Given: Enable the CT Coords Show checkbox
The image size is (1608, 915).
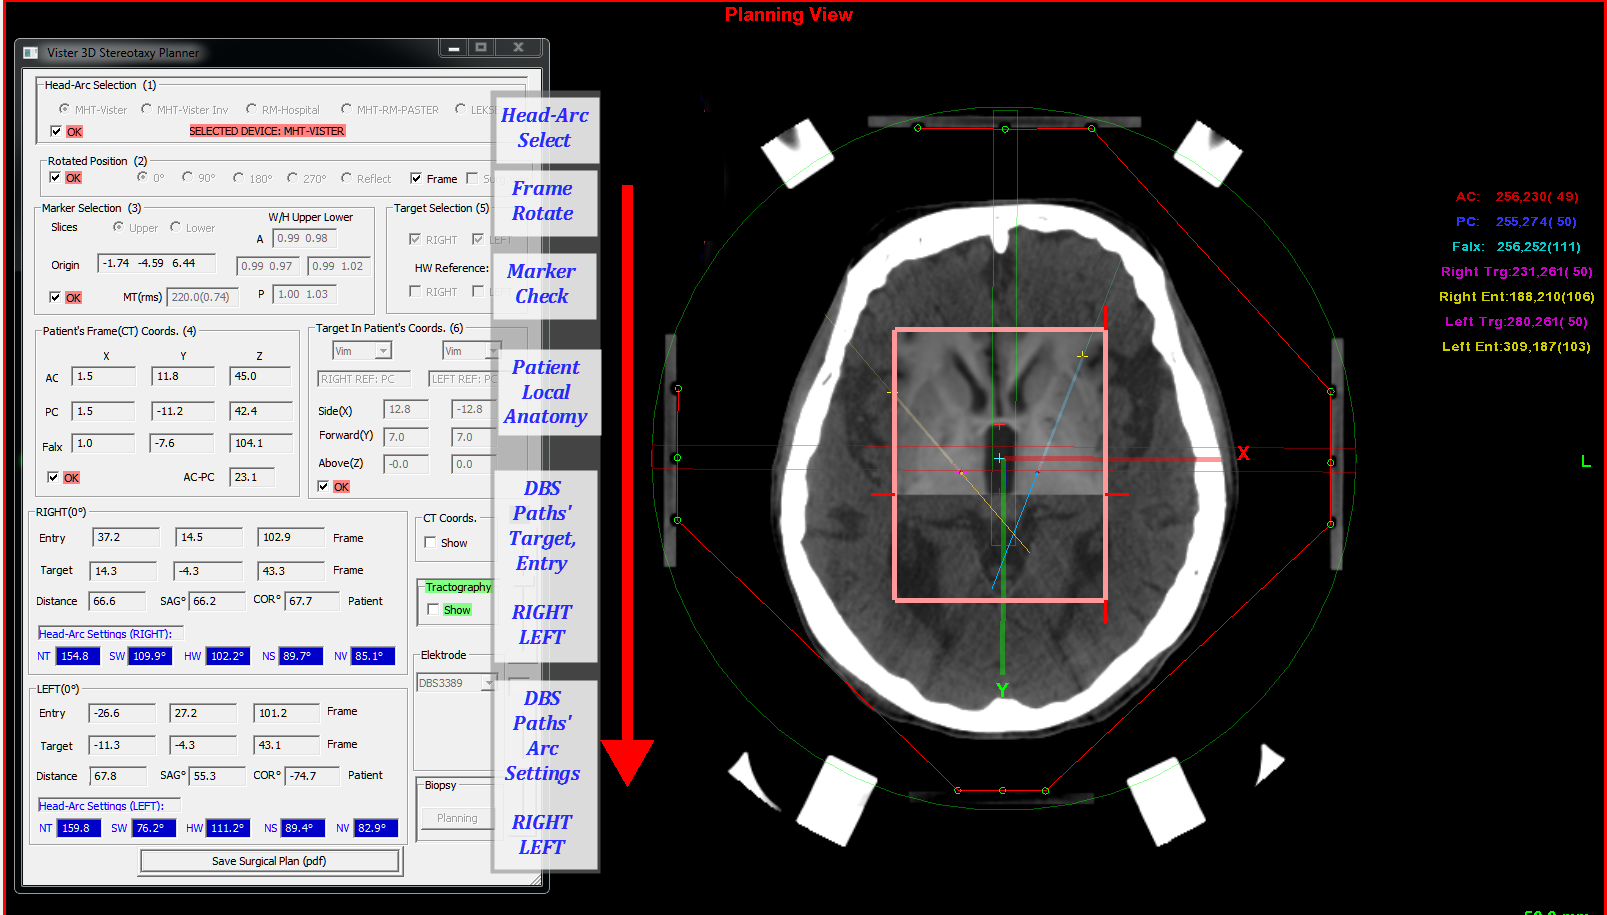Looking at the screenshot, I should coord(430,542).
